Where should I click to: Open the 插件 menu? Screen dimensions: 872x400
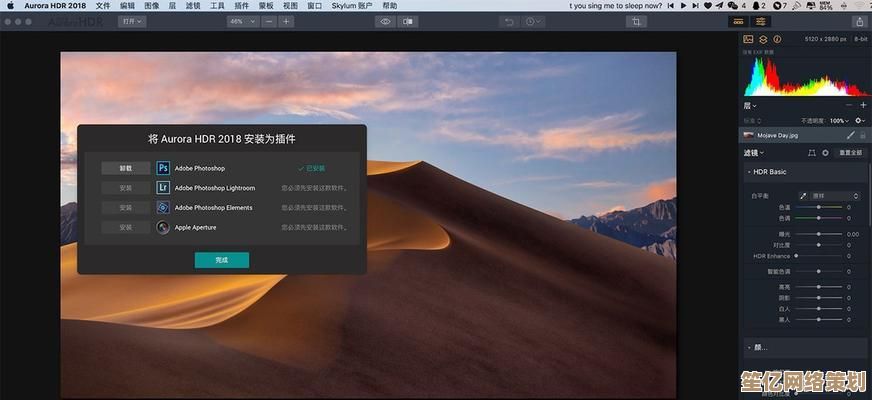click(242, 6)
